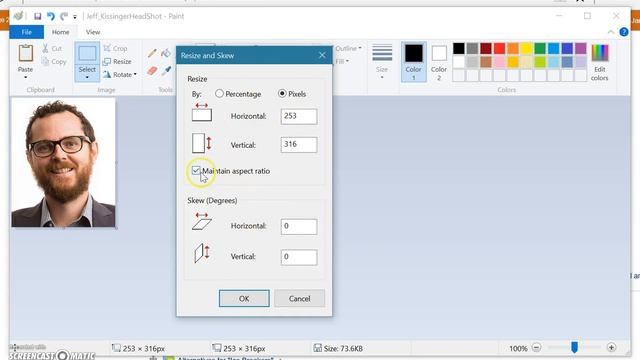
Task: Click the Resize command in ribbon
Action: click(x=117, y=62)
